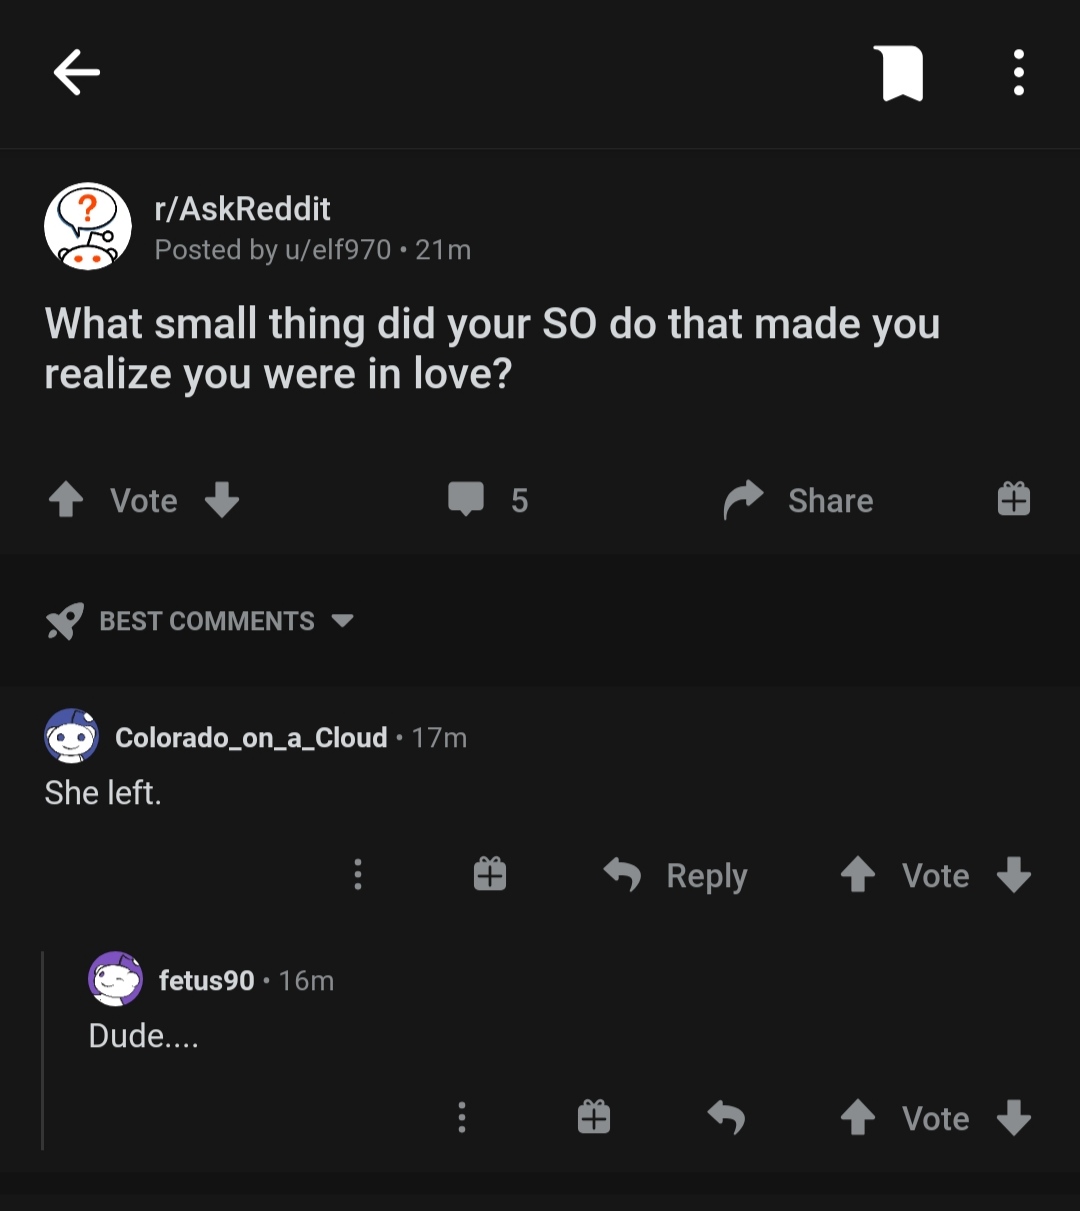1080x1211 pixels.
Task: Go back with the arrow icon
Action: [77, 73]
